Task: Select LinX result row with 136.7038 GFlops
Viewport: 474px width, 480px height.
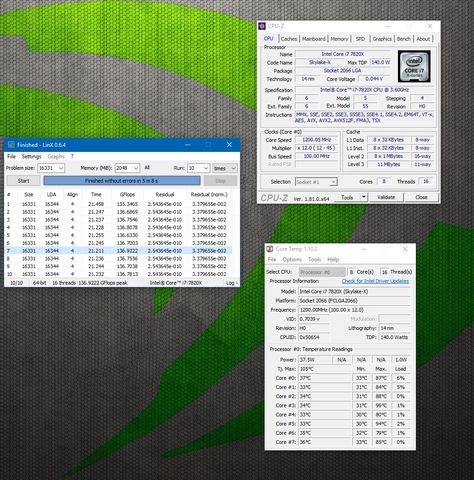Action: click(118, 266)
